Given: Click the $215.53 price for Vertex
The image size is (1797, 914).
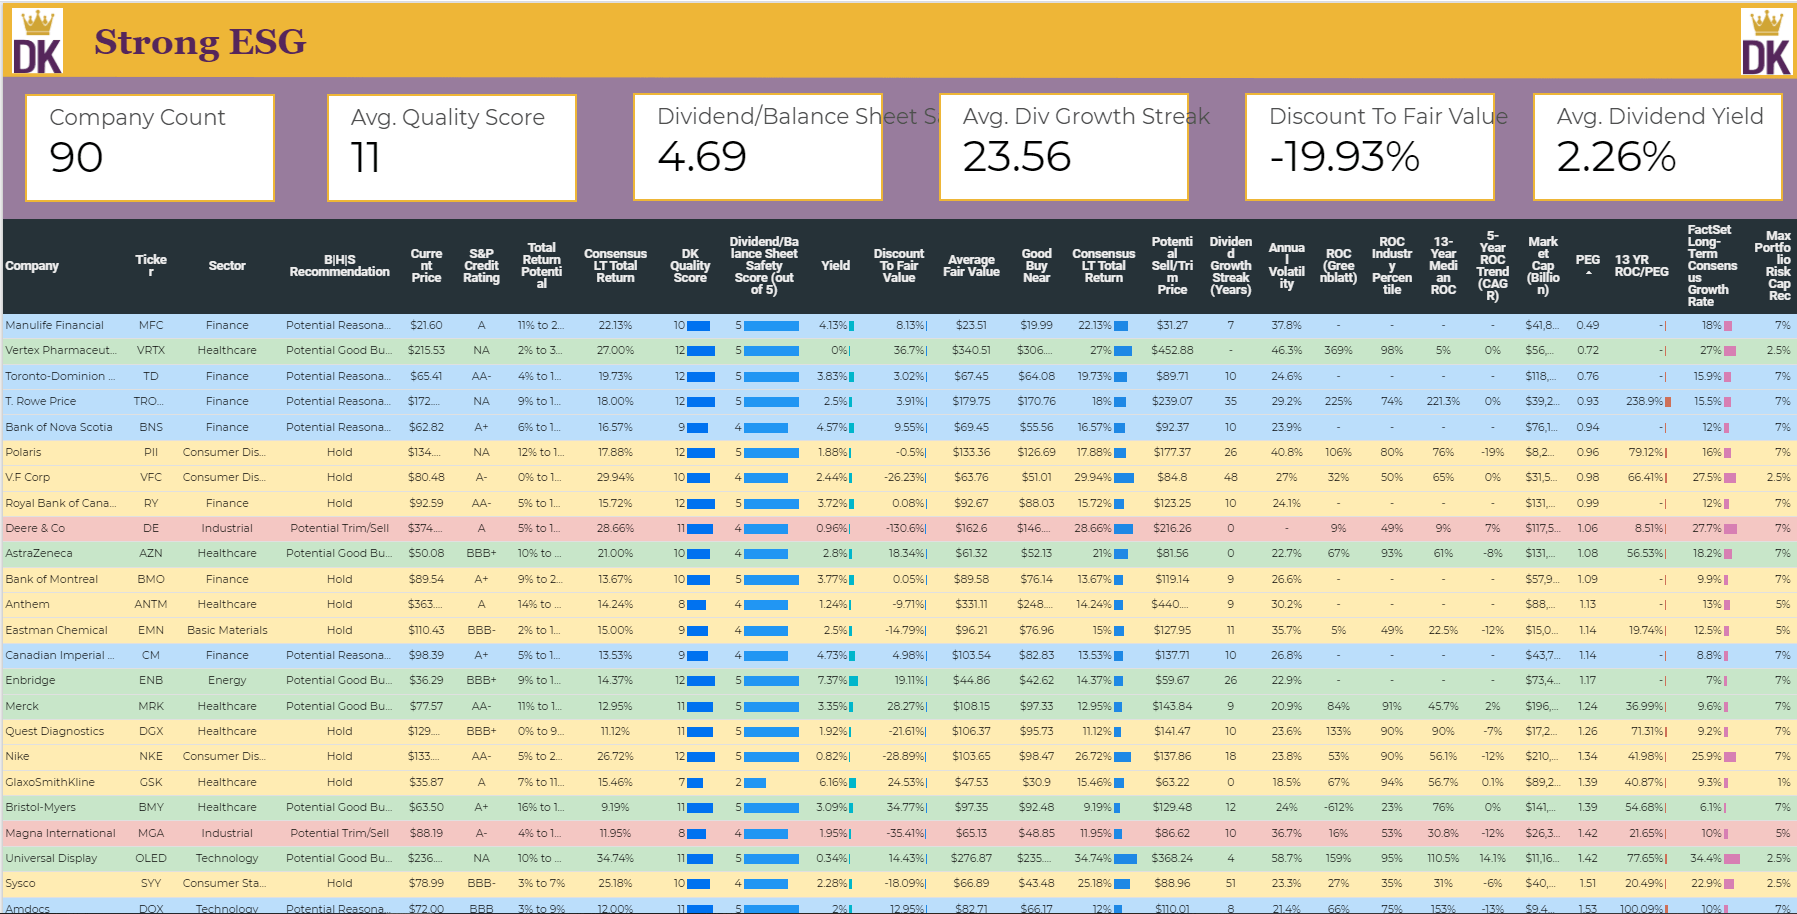Looking at the screenshot, I should [426, 351].
